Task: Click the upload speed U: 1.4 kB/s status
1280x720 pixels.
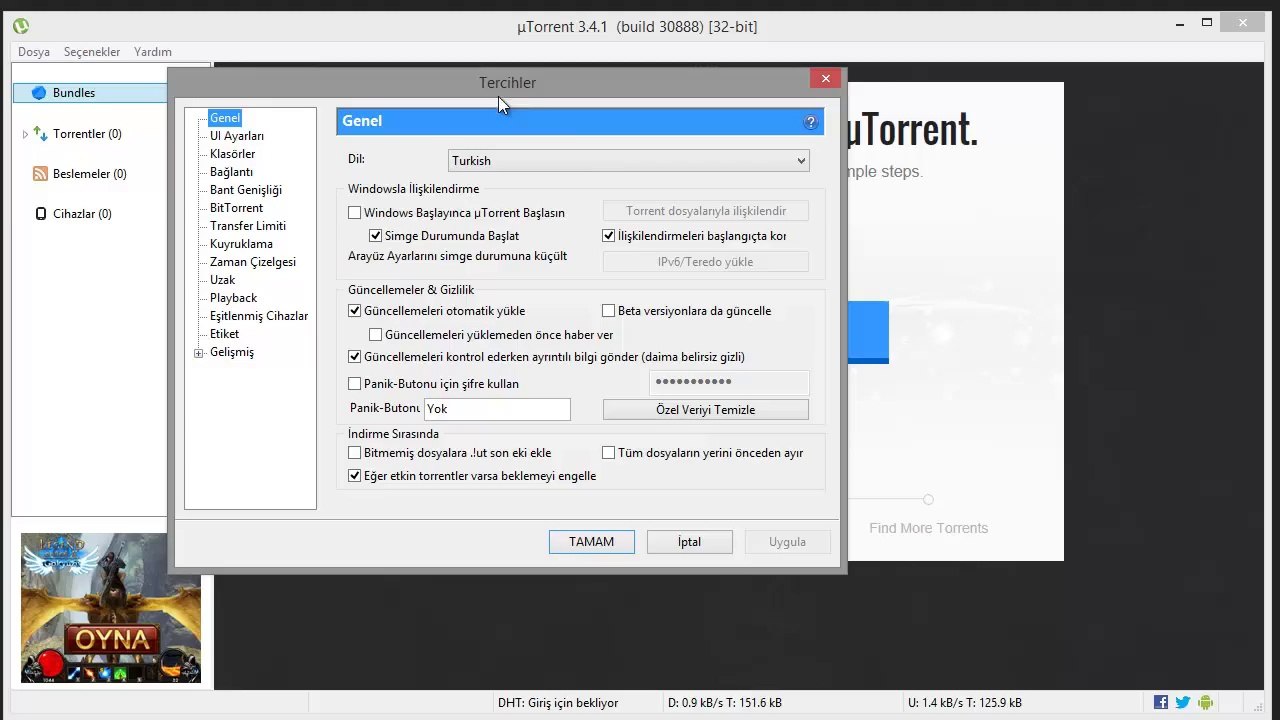Action: [x=965, y=703]
